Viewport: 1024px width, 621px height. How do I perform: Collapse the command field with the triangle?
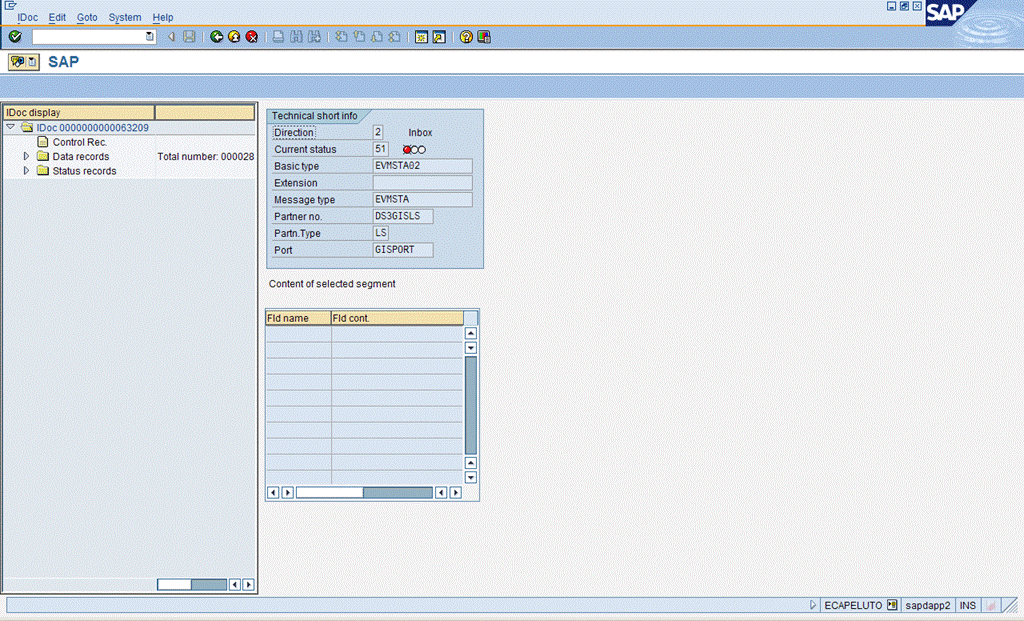pos(171,37)
